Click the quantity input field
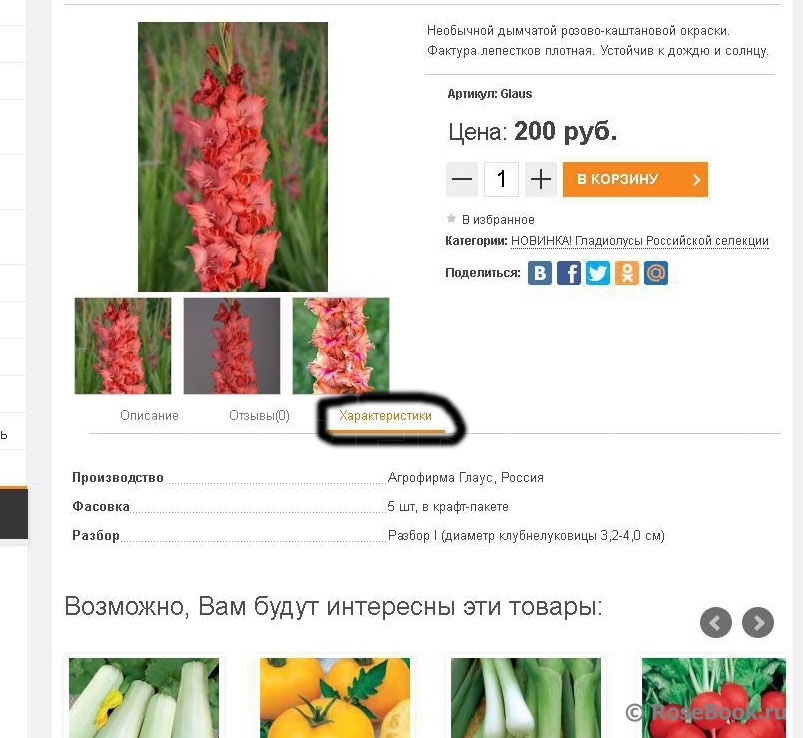 tap(501, 179)
